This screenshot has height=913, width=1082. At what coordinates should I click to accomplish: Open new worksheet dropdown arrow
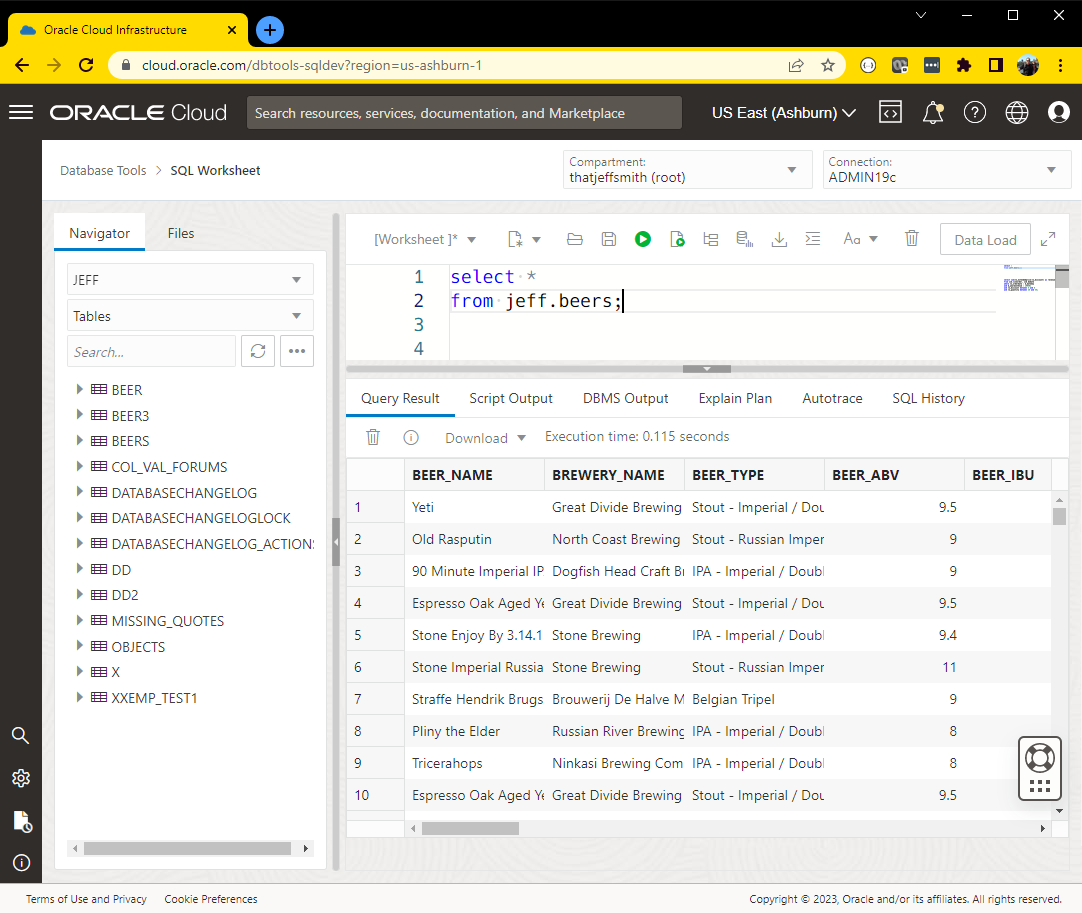click(536, 239)
